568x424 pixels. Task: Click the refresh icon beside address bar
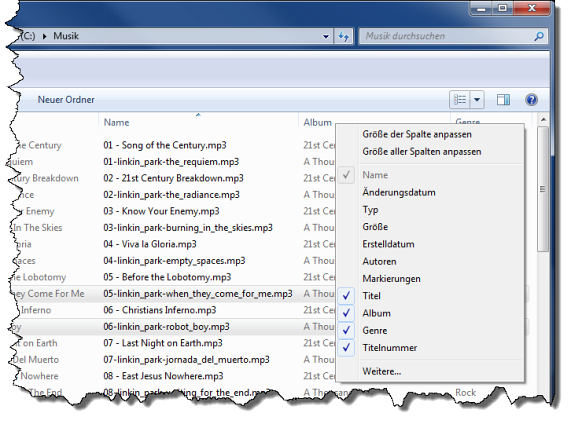pyautogui.click(x=343, y=36)
